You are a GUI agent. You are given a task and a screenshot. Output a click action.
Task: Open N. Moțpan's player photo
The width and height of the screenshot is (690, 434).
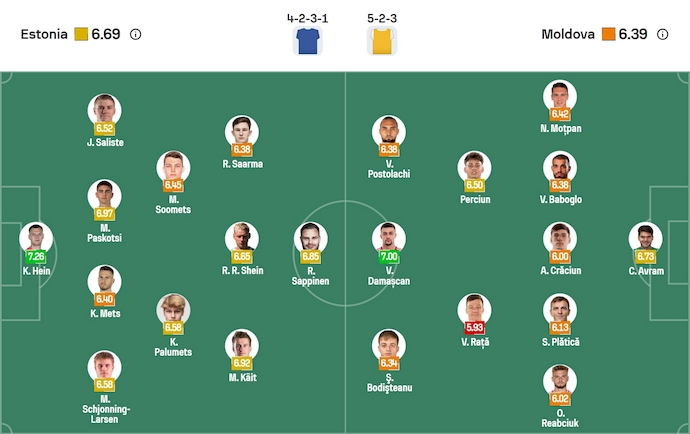pyautogui.click(x=560, y=96)
